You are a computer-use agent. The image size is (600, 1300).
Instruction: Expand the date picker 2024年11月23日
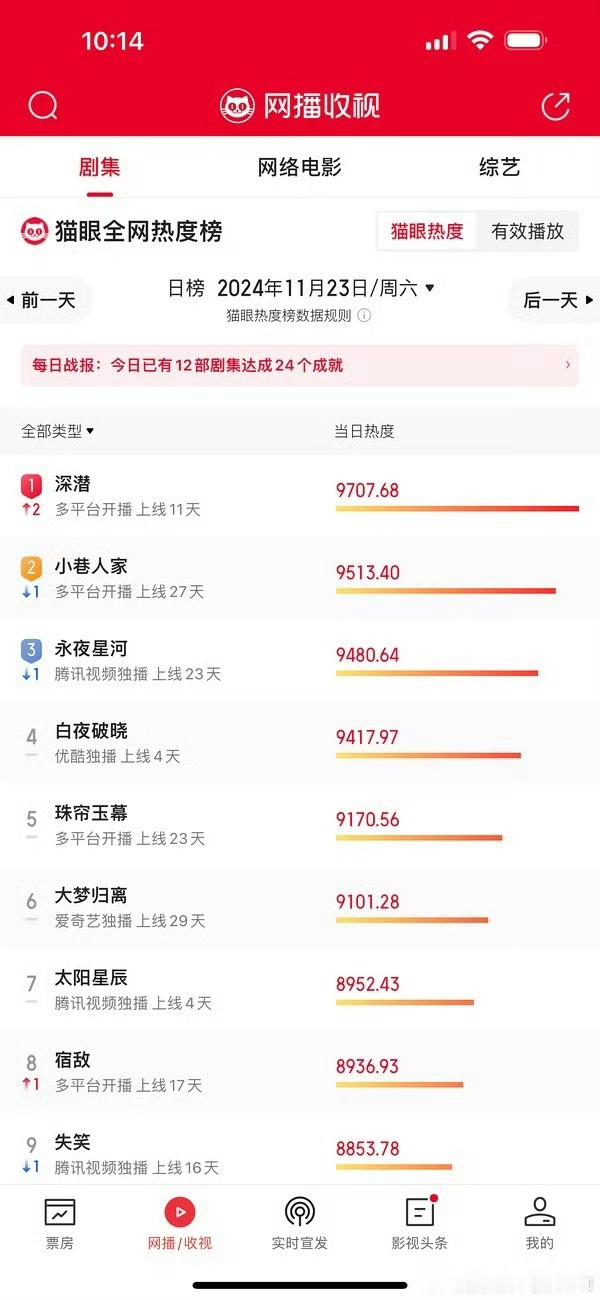(326, 289)
